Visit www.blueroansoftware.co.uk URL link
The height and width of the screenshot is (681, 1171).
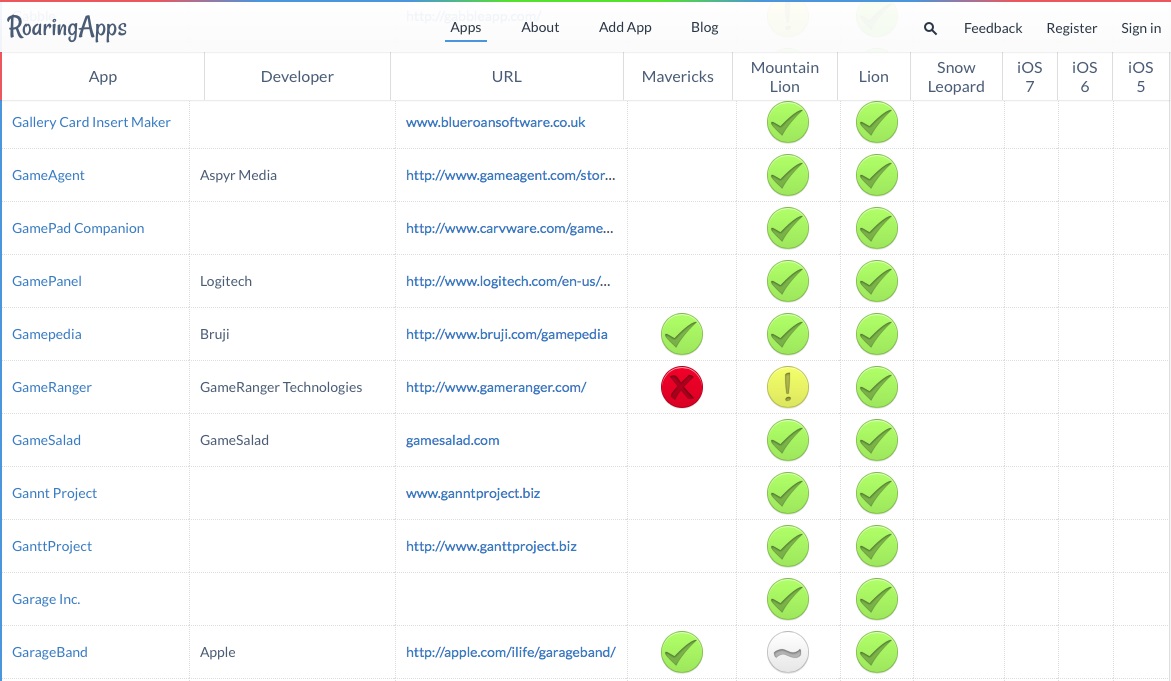pyautogui.click(x=495, y=122)
